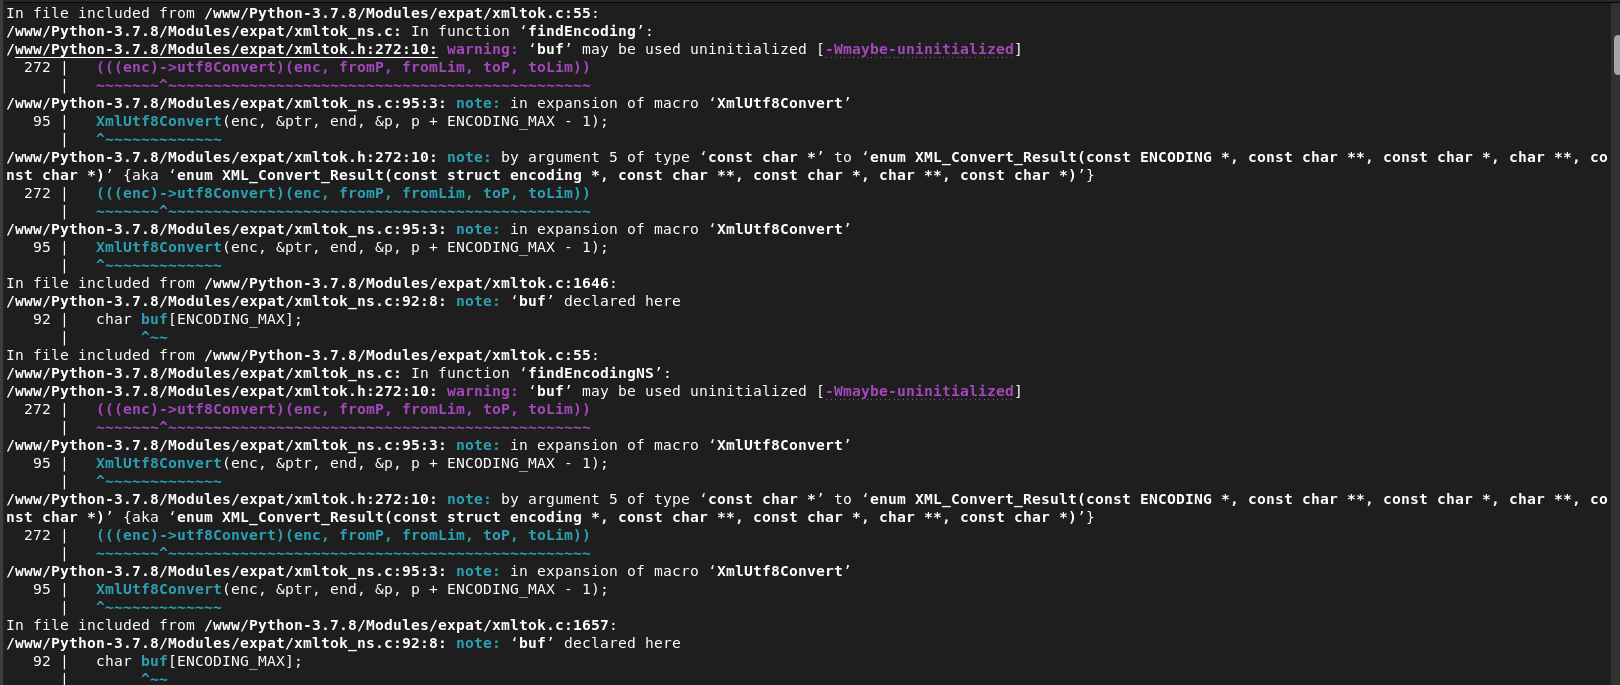Click the empty scrollbar track below the thumb

pos(1616,380)
